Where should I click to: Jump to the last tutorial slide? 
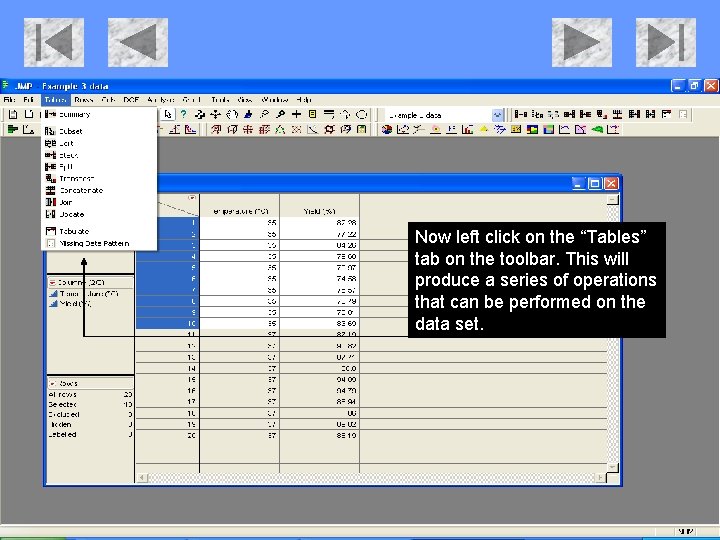[x=666, y=42]
